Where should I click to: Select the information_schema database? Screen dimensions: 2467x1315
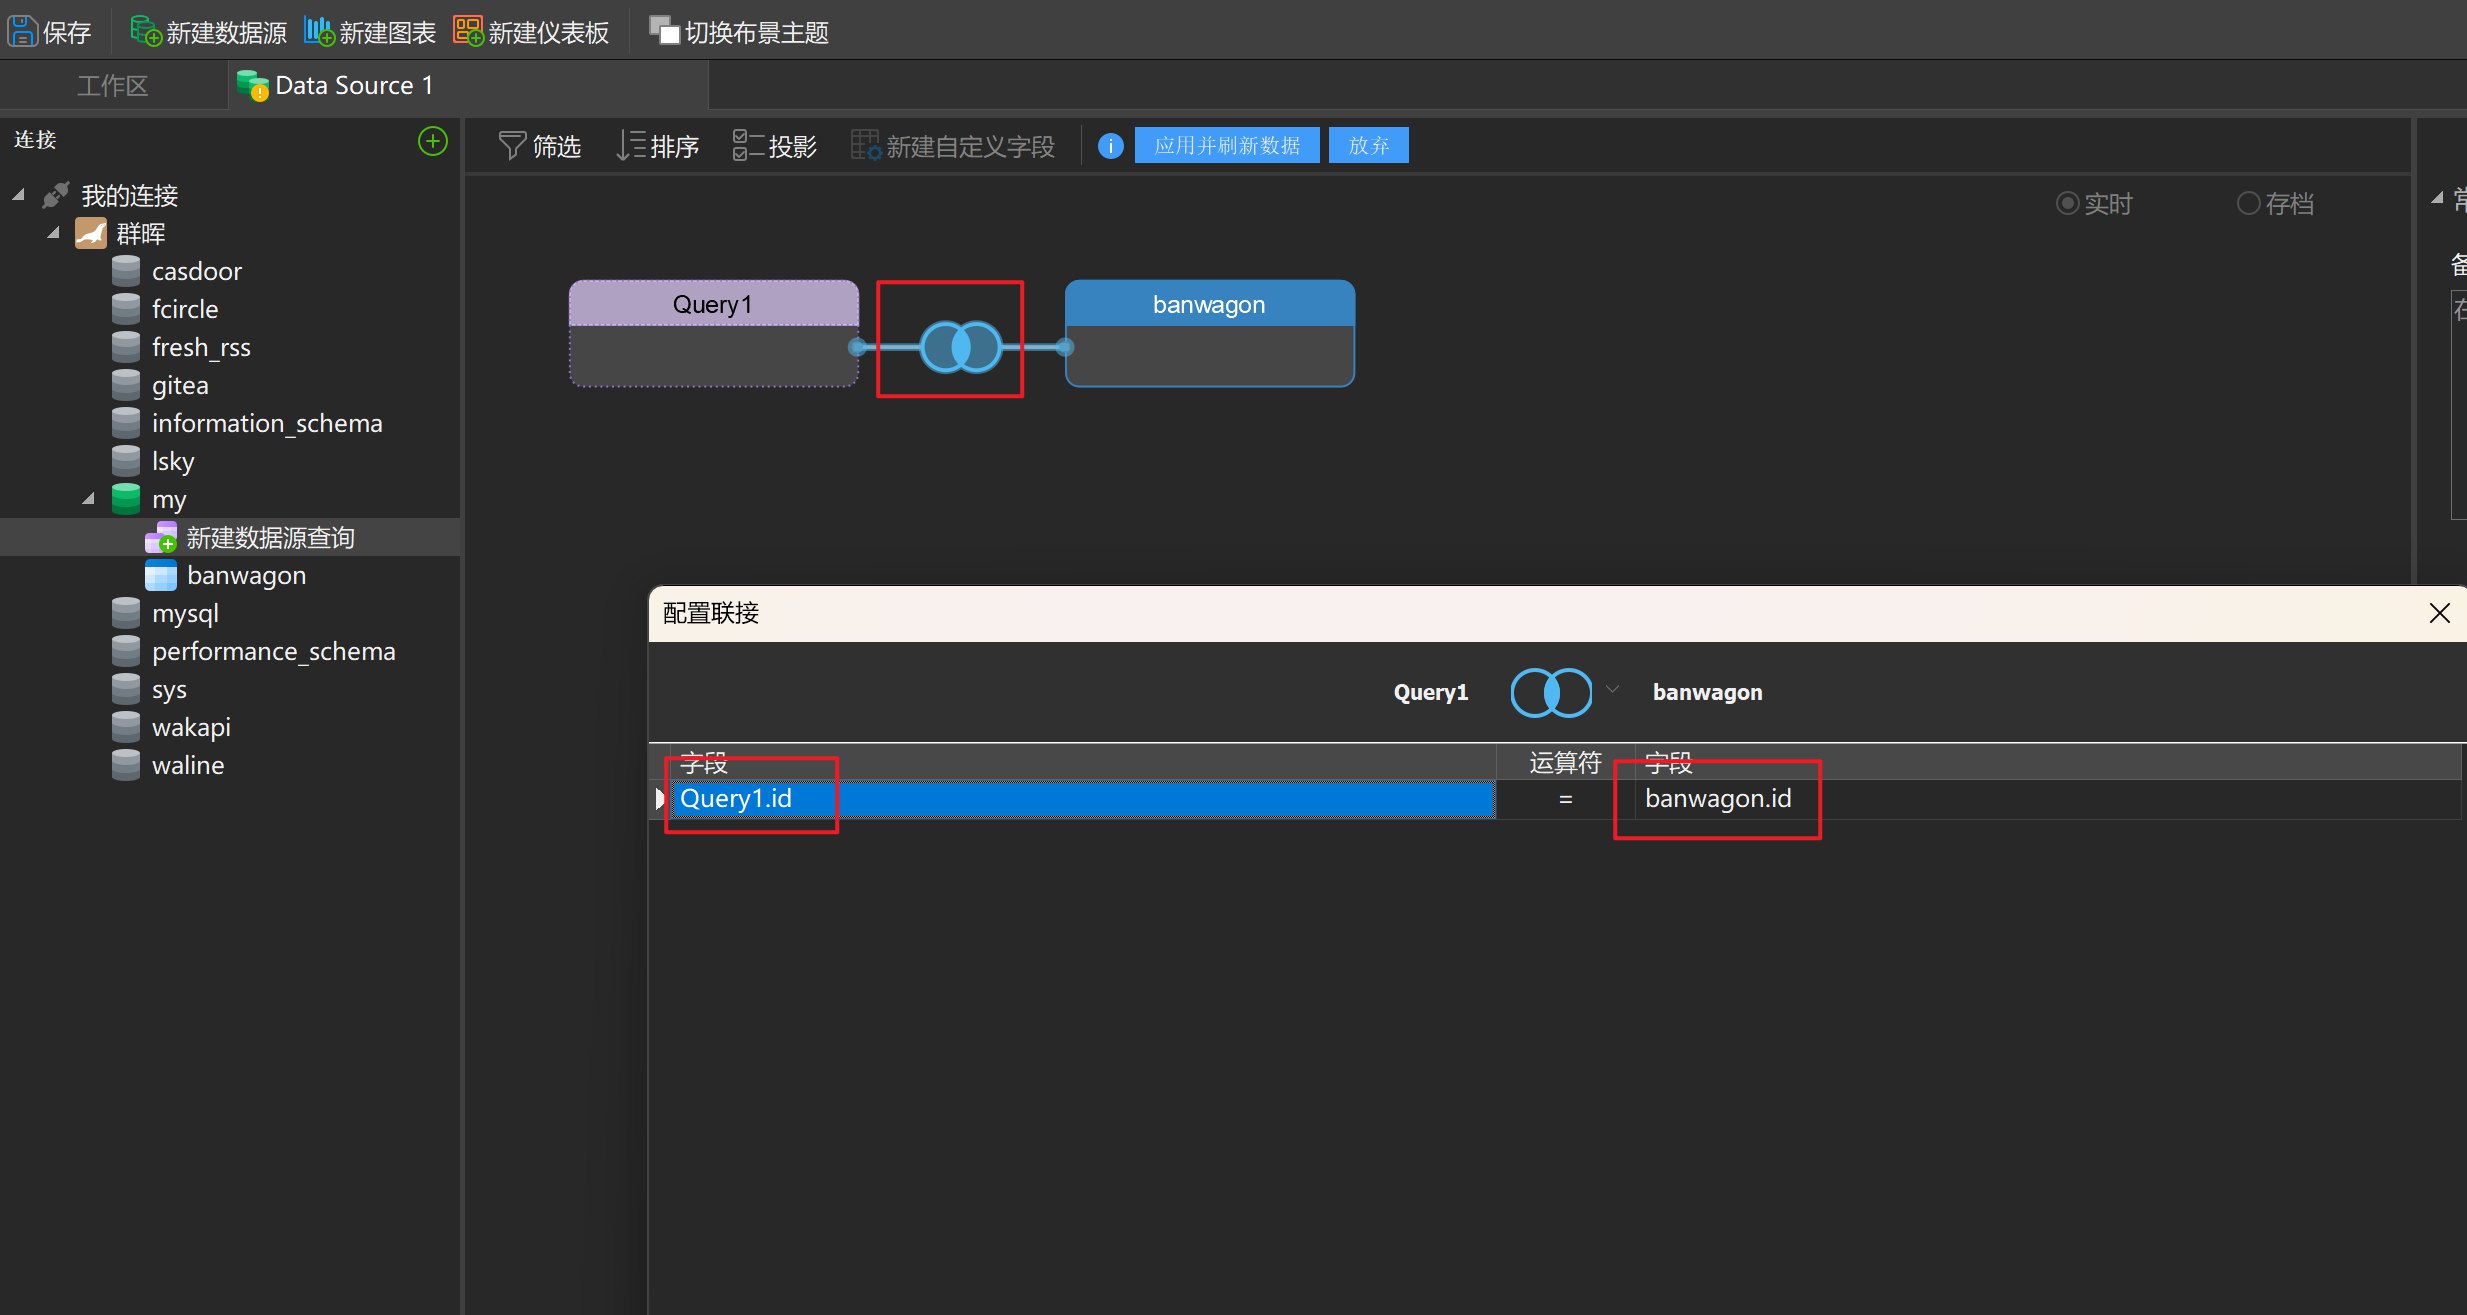click(x=266, y=423)
